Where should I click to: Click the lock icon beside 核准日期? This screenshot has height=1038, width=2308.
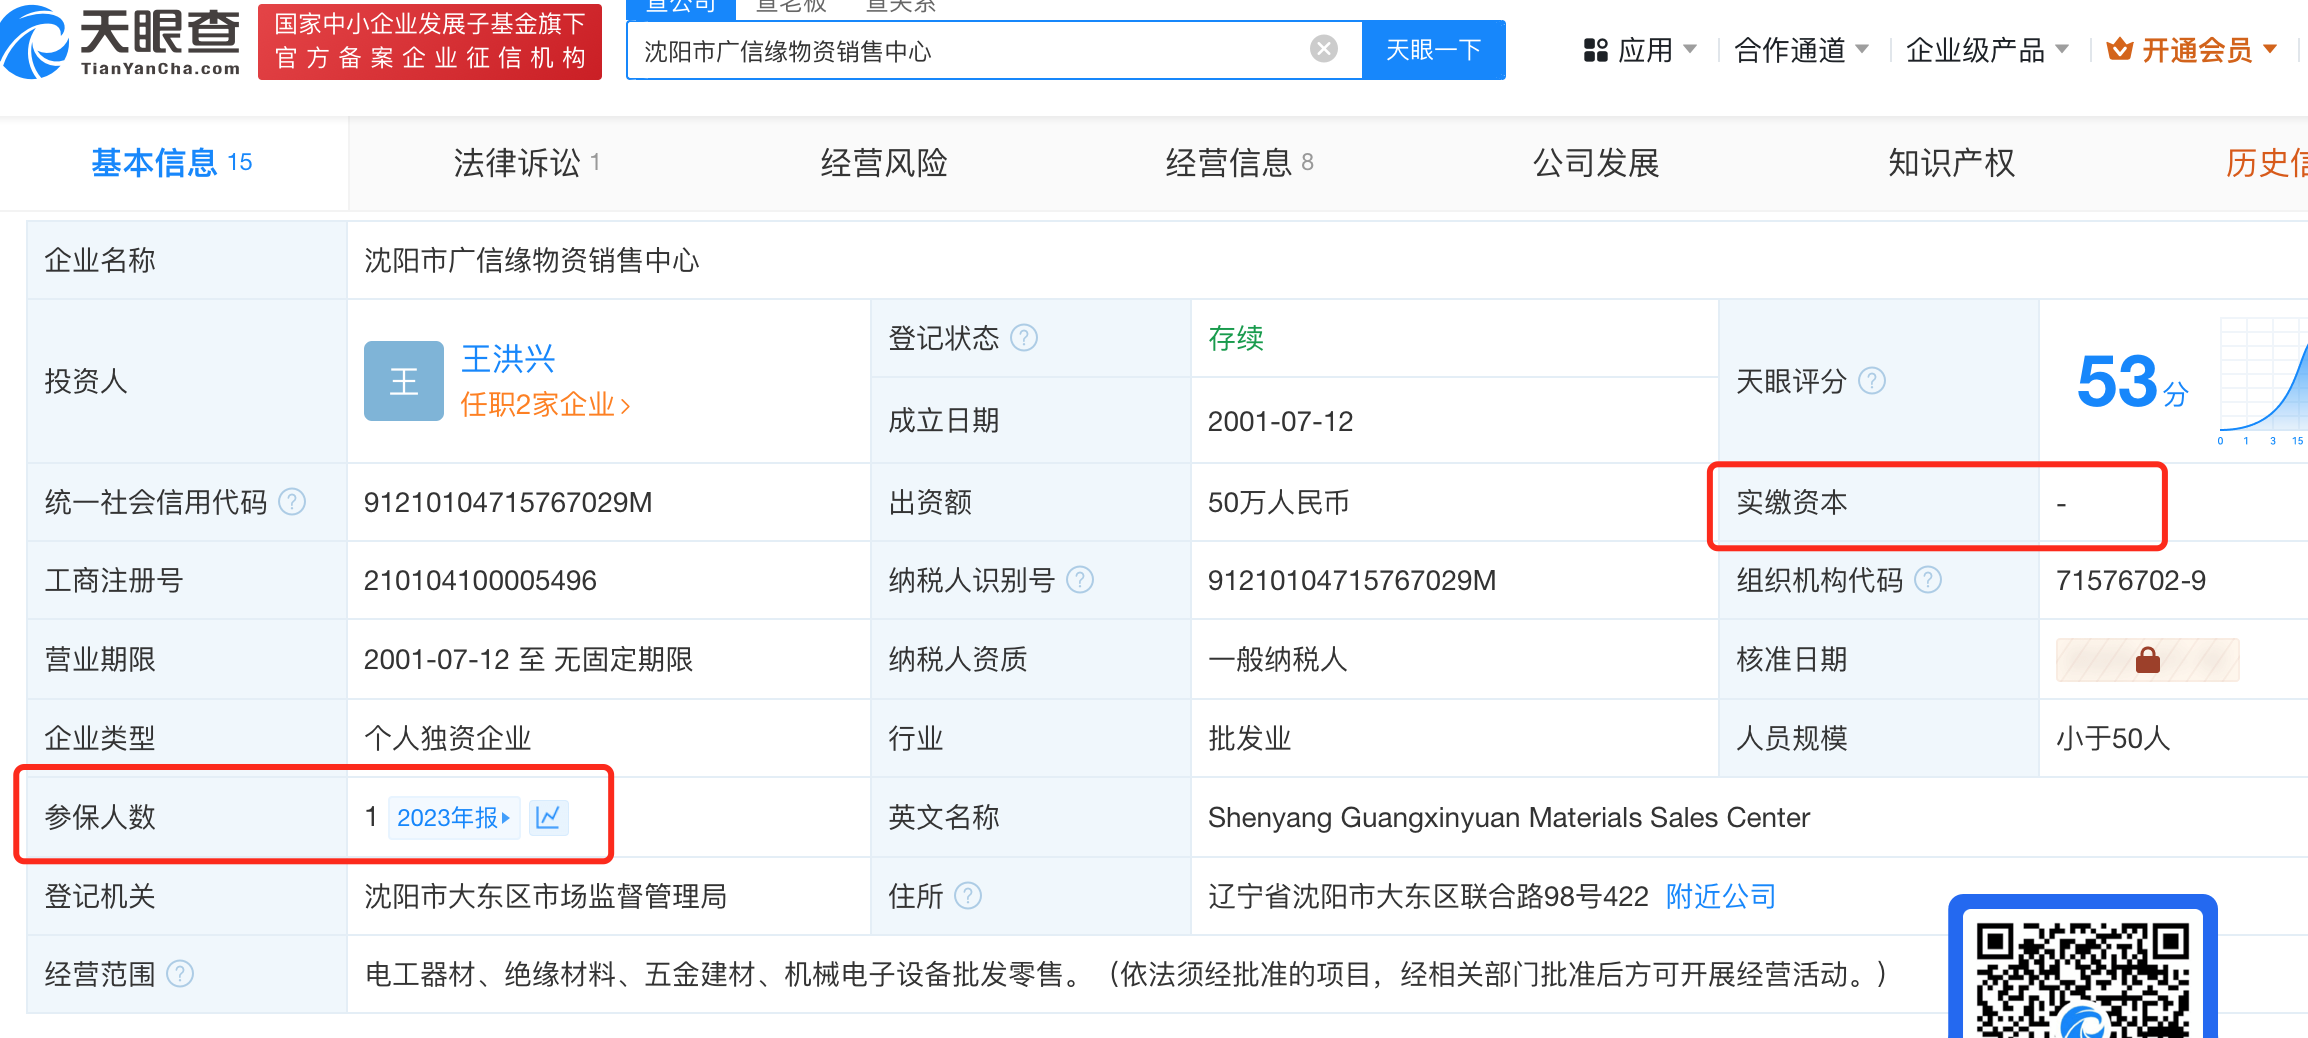[x=2147, y=660]
